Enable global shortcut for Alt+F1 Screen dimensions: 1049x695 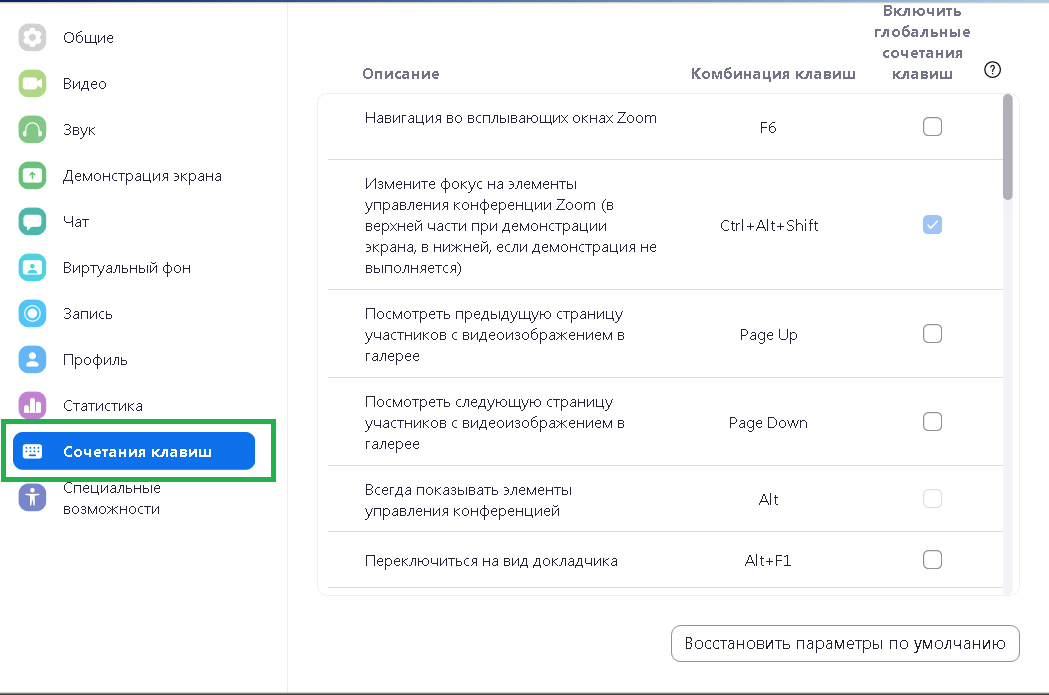click(x=933, y=559)
